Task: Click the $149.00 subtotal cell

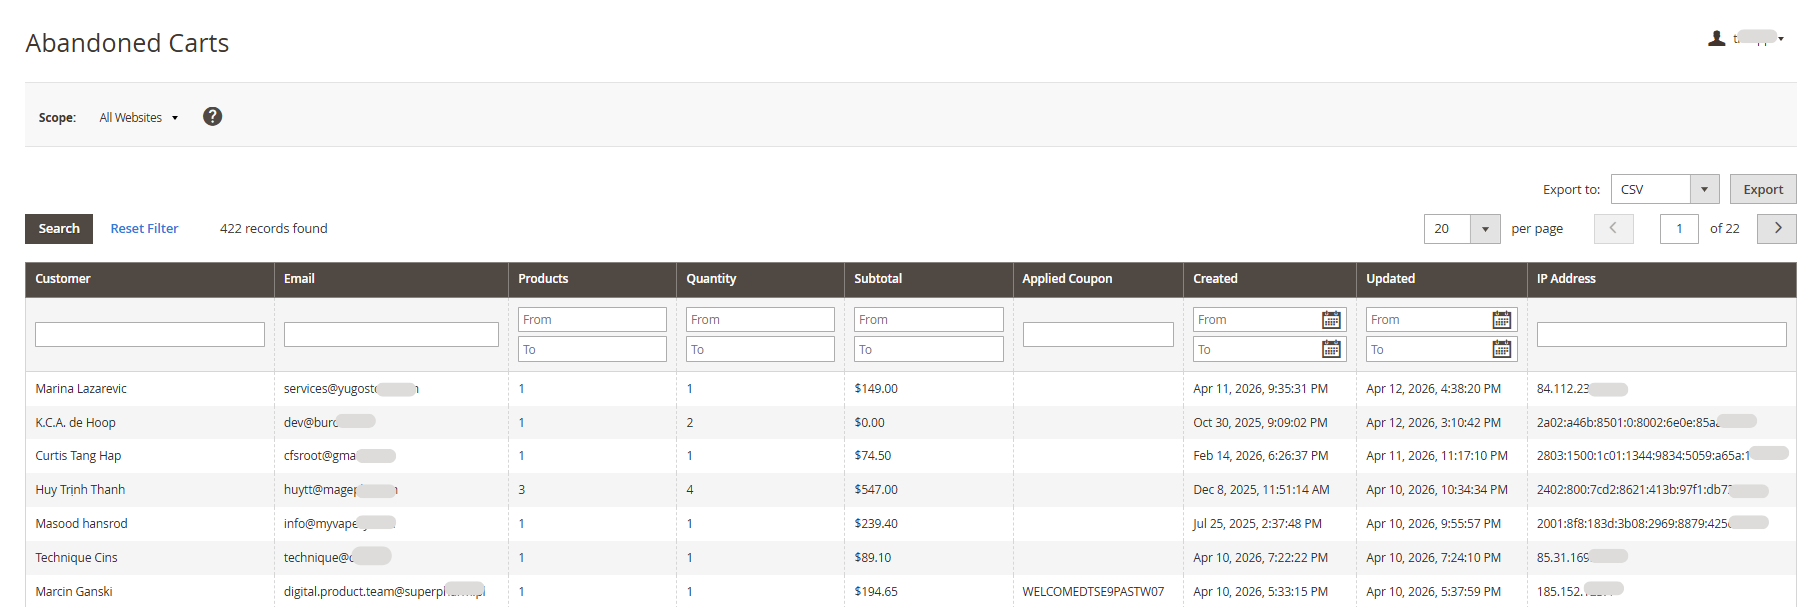Action: 876,389
